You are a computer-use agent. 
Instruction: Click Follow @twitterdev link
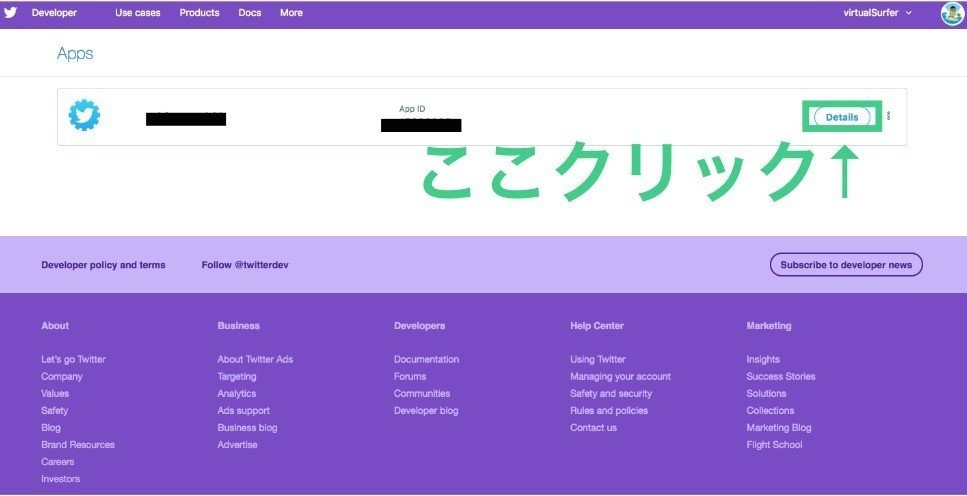(245, 265)
